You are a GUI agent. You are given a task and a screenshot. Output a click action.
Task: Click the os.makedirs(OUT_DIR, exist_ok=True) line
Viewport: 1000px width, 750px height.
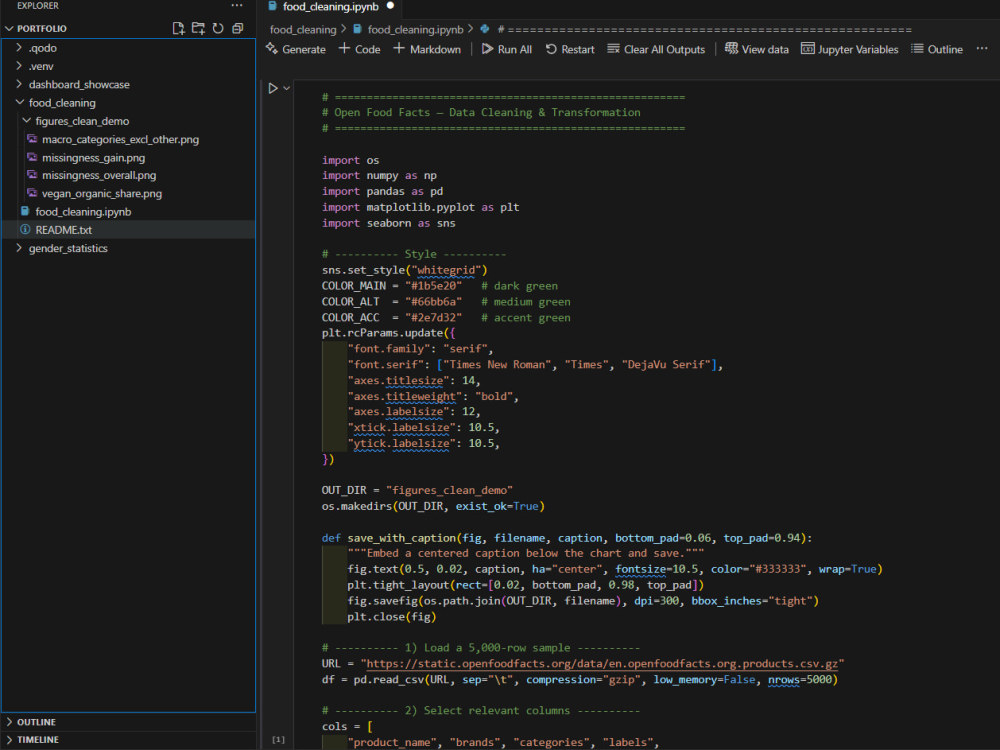[433, 506]
